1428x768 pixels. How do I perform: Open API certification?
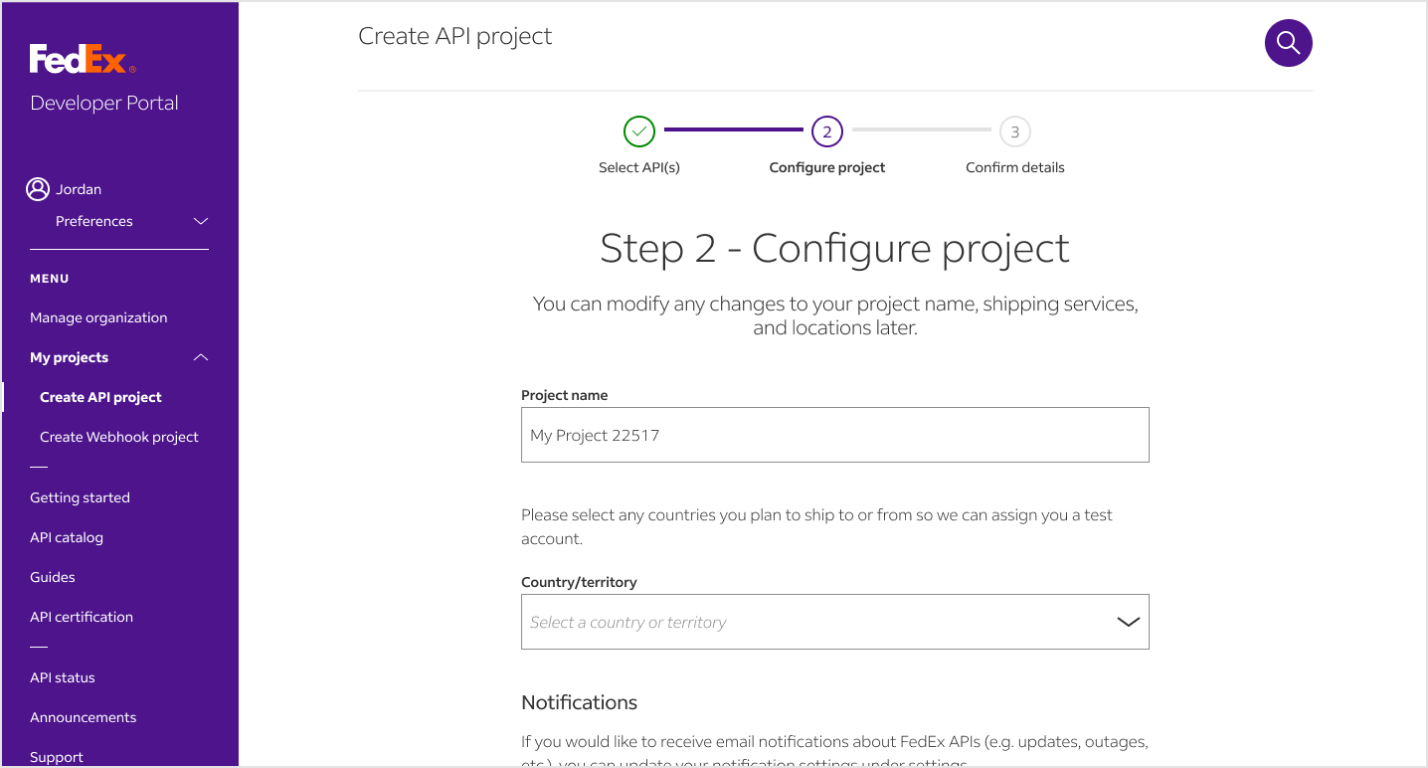point(82,617)
